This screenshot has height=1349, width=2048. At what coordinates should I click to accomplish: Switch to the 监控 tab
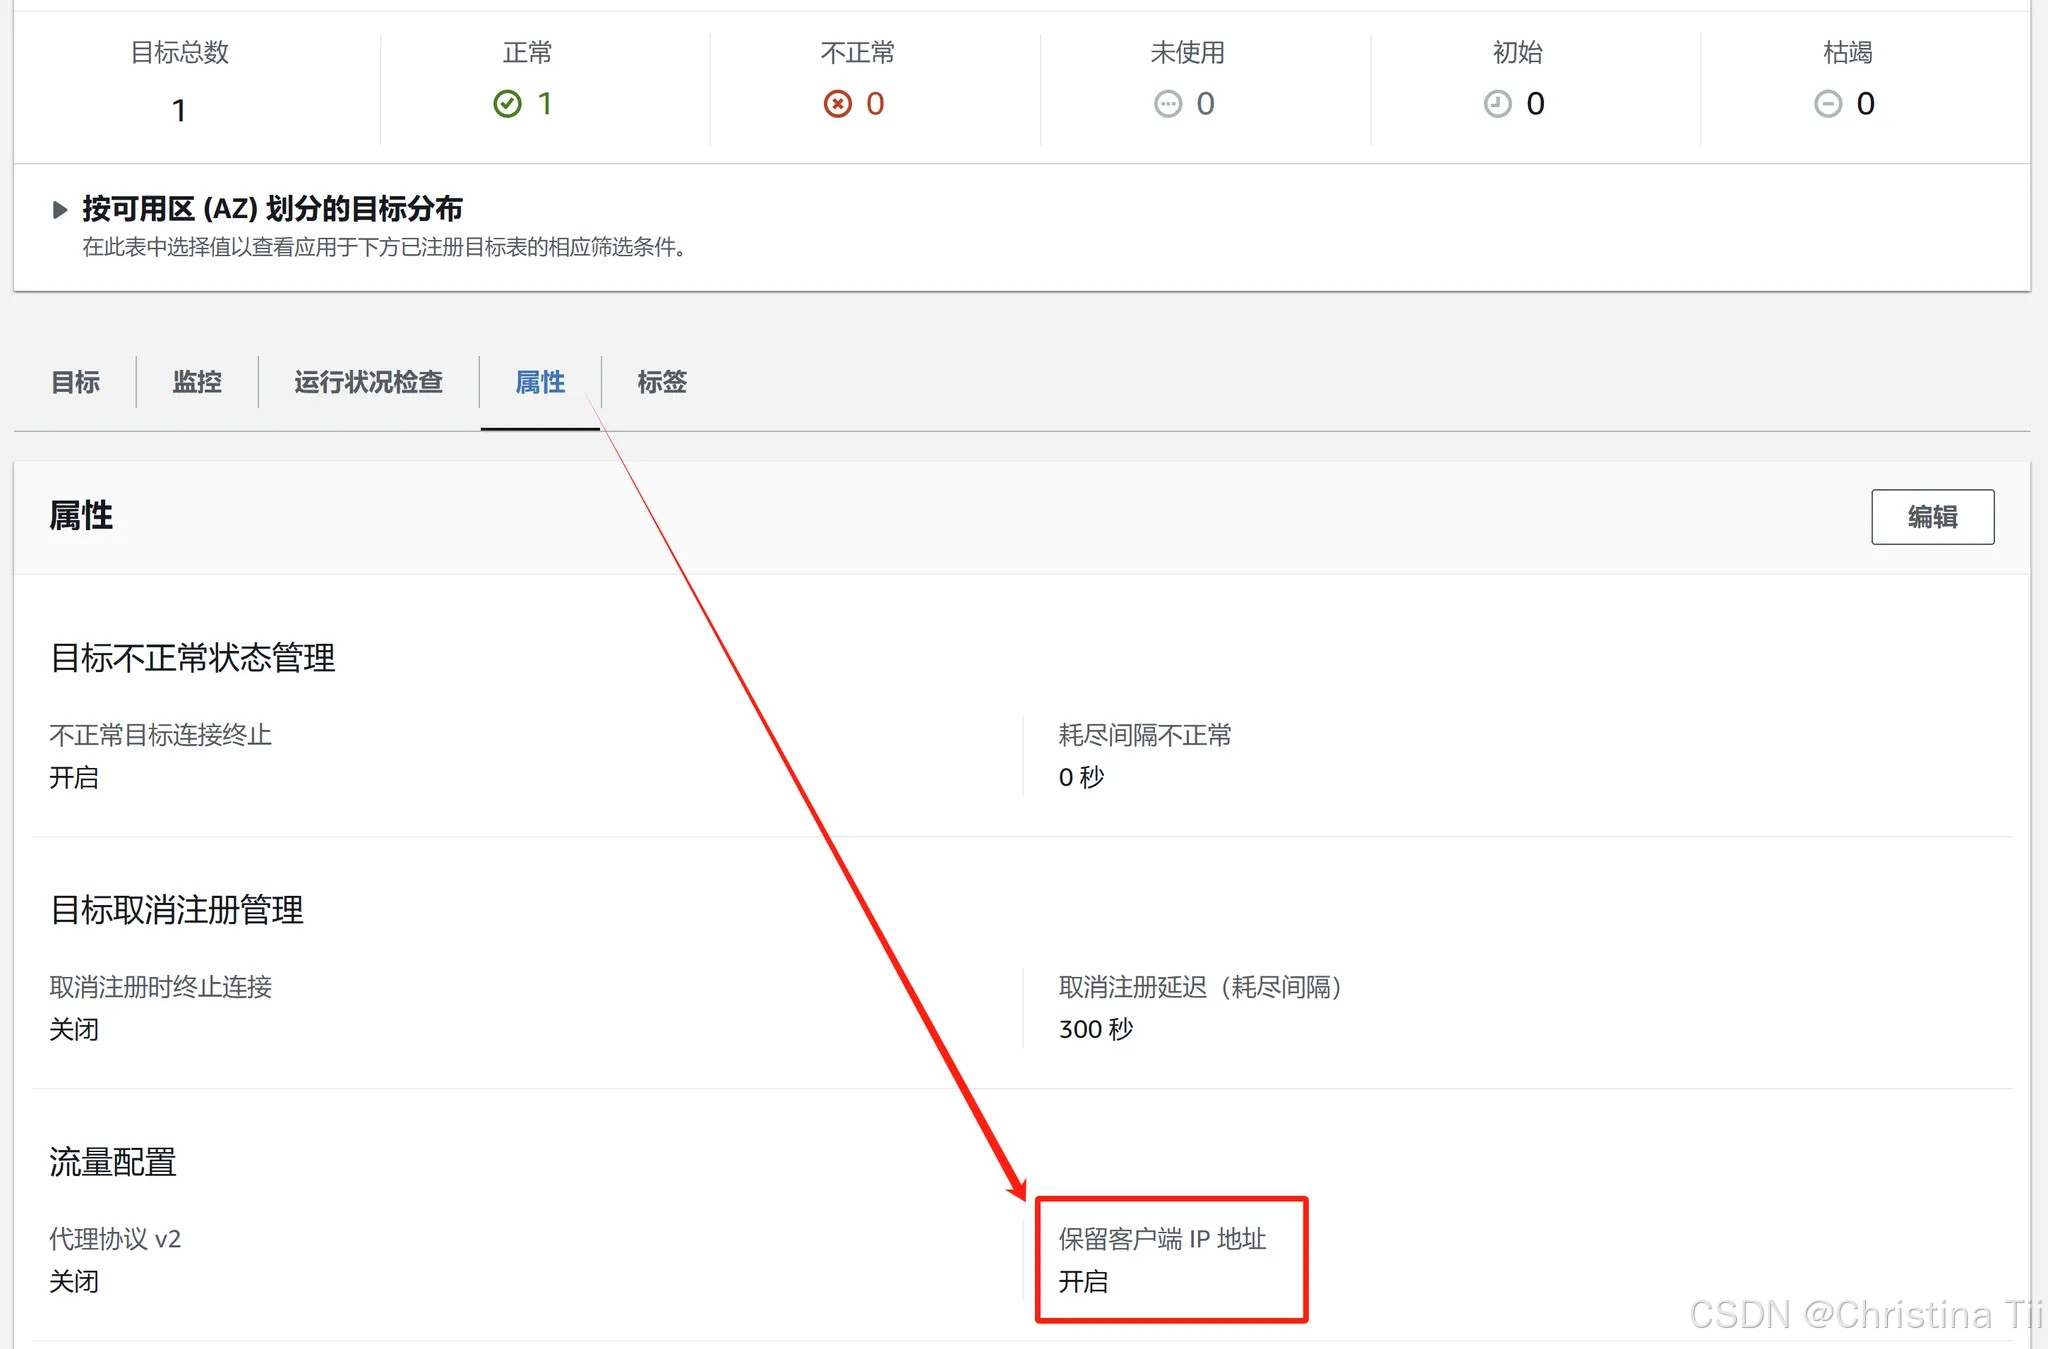(x=197, y=382)
